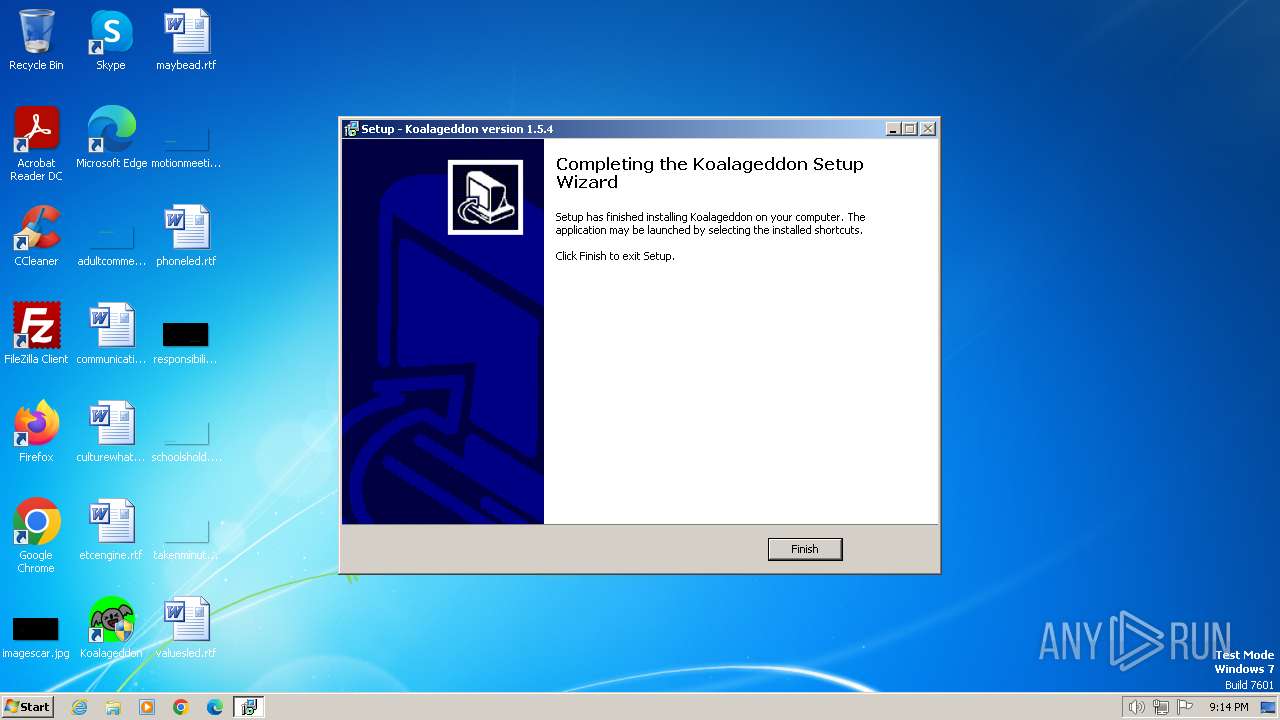Select the culturewhat... document icon
The height and width of the screenshot is (720, 1280).
click(111, 432)
